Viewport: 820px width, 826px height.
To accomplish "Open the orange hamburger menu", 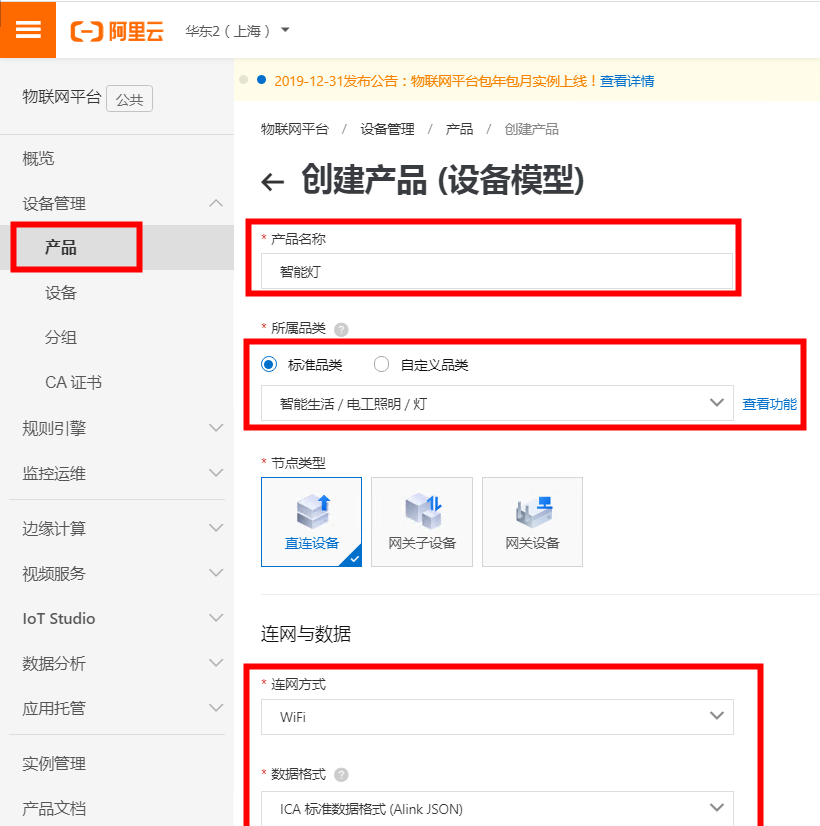I will click(x=28, y=30).
